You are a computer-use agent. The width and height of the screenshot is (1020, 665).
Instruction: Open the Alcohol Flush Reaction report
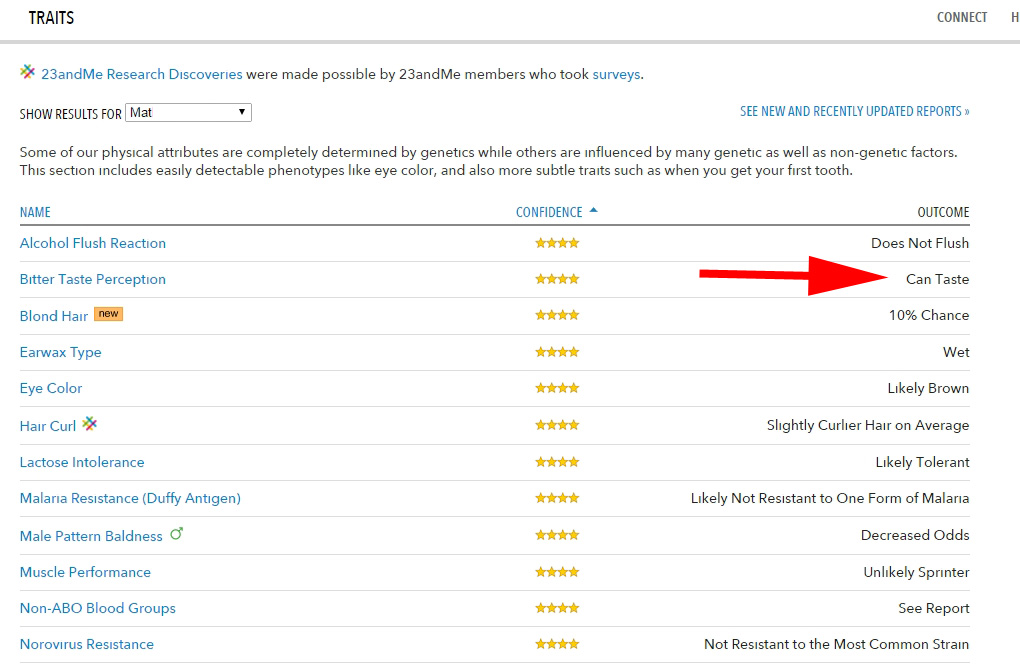click(x=93, y=243)
